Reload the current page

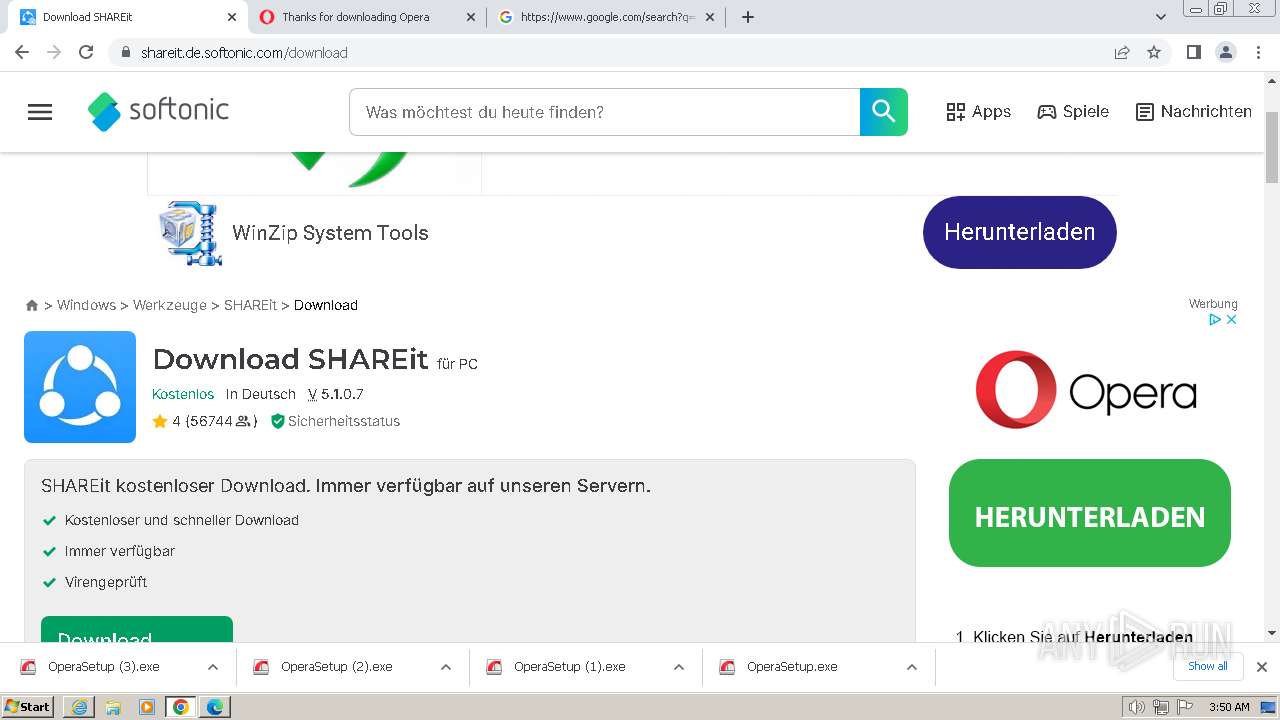(86, 52)
